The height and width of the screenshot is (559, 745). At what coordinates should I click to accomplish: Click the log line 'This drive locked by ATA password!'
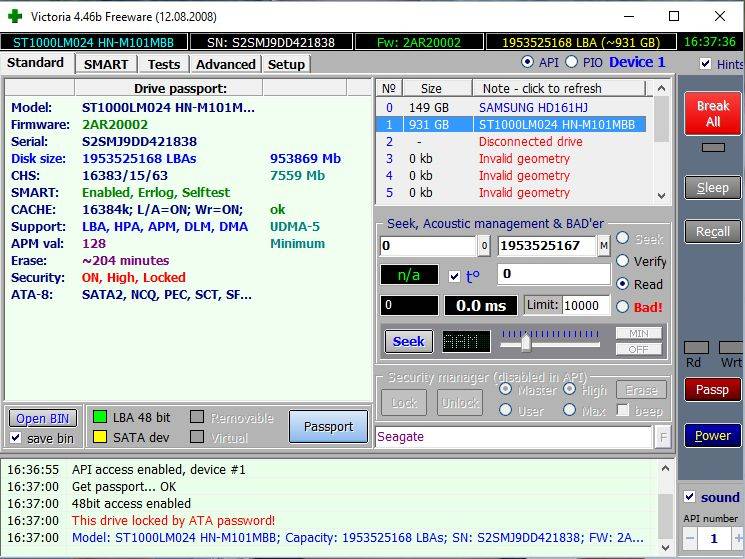173,521
